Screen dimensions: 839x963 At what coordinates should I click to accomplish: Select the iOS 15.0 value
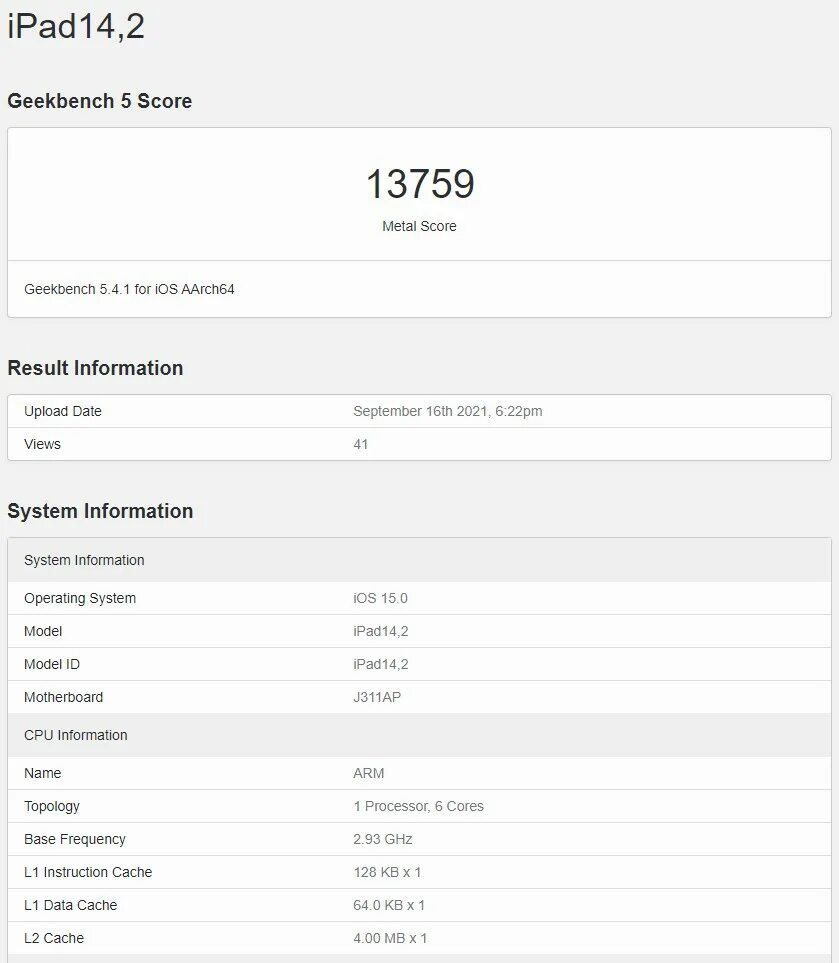(x=380, y=598)
